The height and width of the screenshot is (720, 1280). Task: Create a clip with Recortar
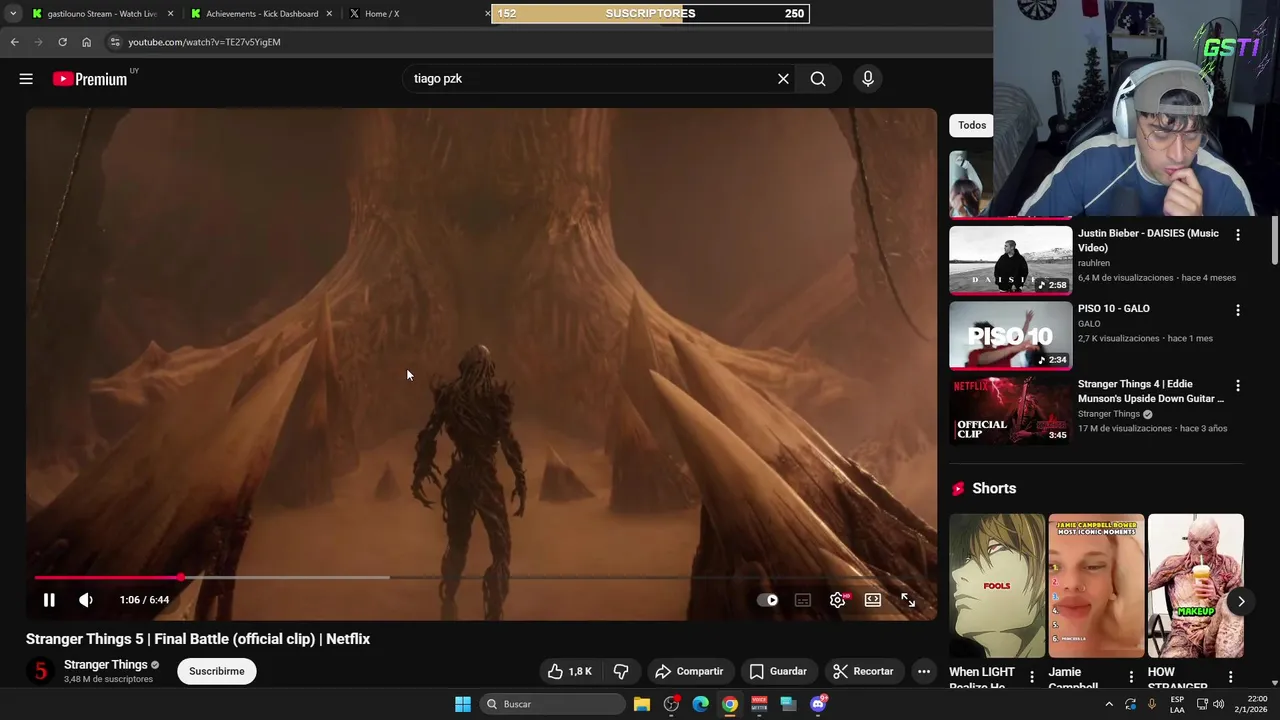tap(863, 671)
